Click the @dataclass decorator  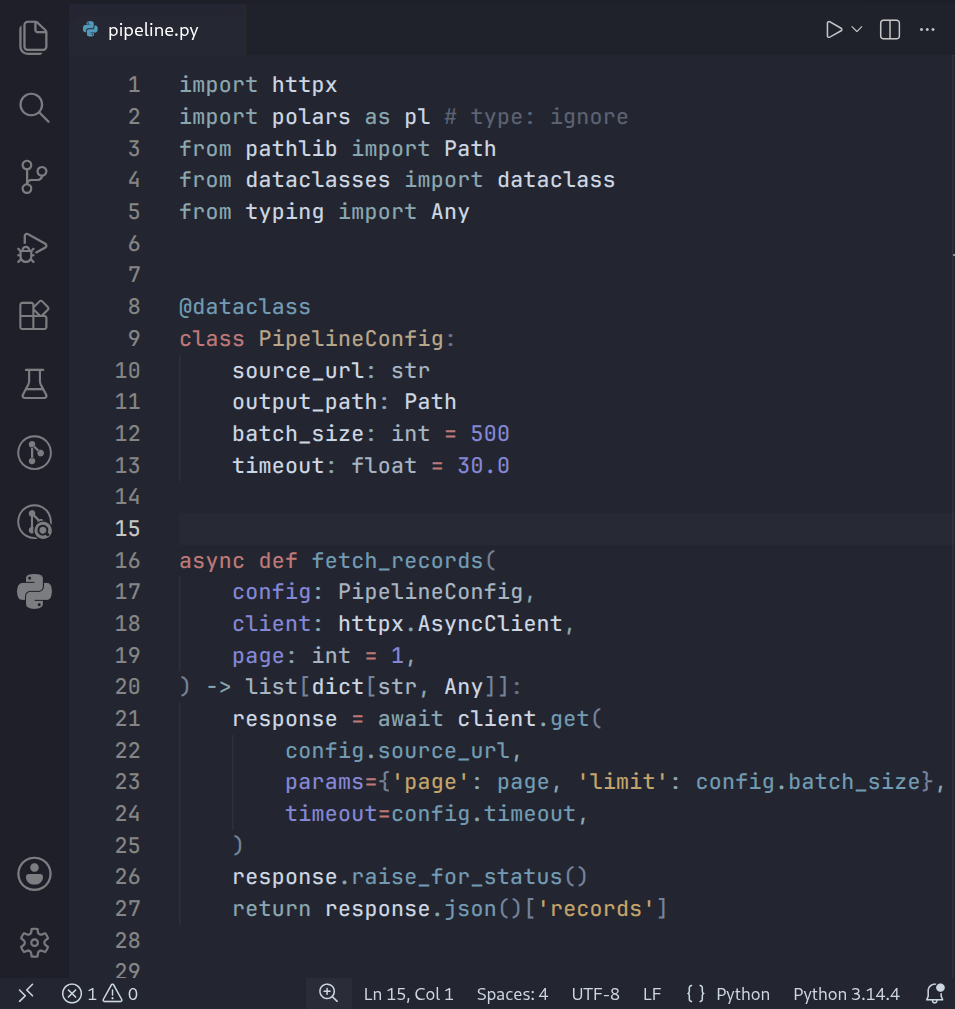(x=245, y=307)
